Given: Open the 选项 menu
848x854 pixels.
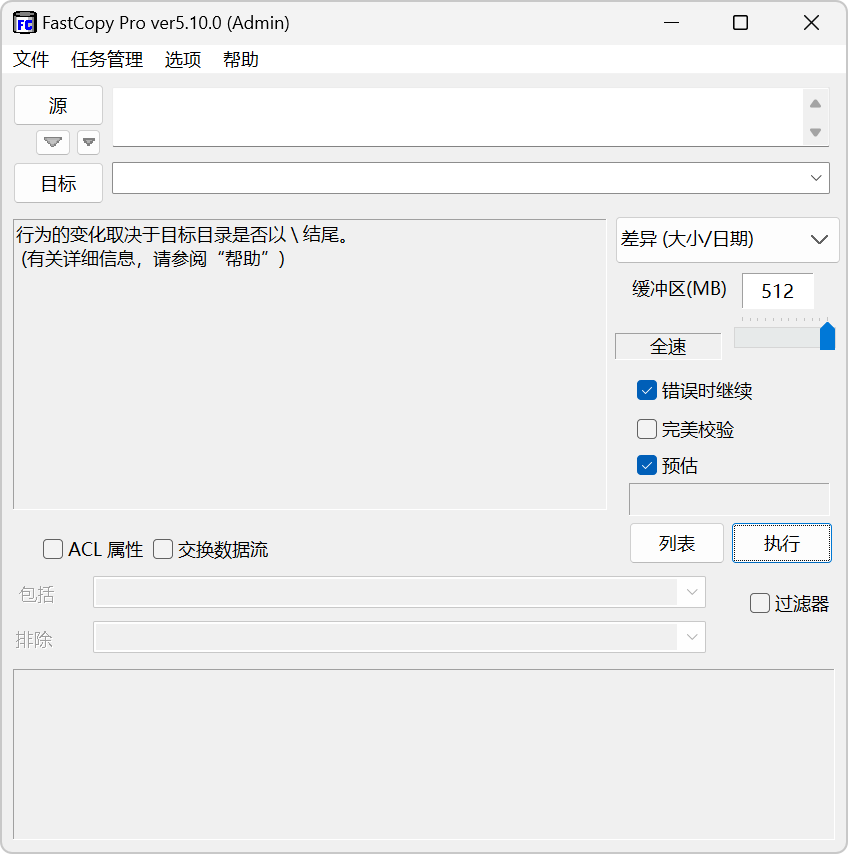Looking at the screenshot, I should [182, 60].
